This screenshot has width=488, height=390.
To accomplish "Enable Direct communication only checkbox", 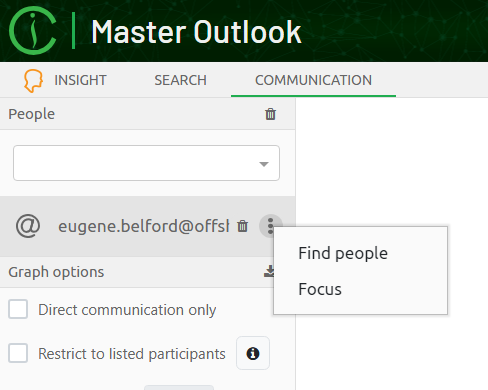I will (x=18, y=309).
